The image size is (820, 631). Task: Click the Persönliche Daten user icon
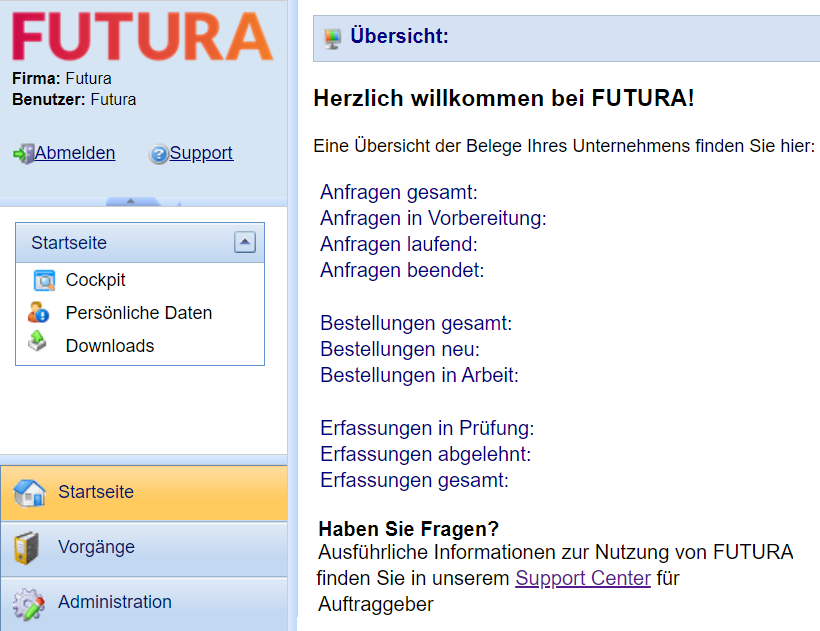pyautogui.click(x=39, y=312)
